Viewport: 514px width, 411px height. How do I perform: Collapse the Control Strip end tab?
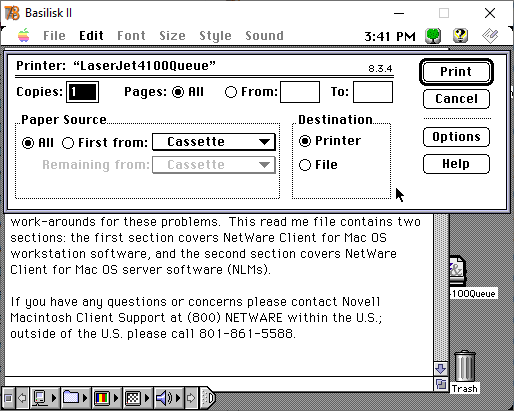click(x=208, y=398)
